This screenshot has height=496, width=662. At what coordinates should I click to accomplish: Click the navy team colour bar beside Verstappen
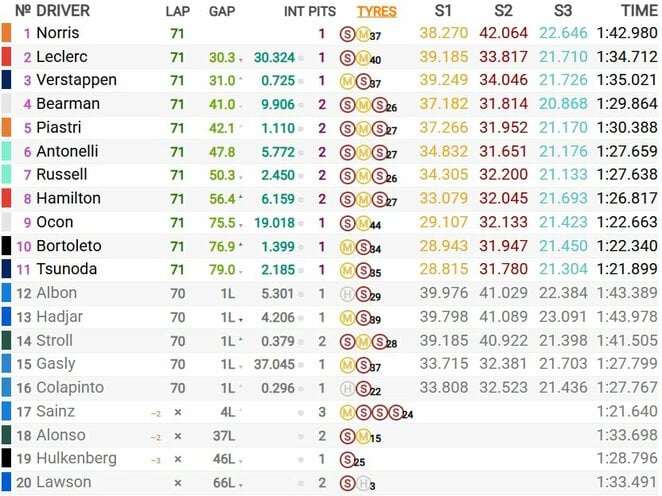6,80
